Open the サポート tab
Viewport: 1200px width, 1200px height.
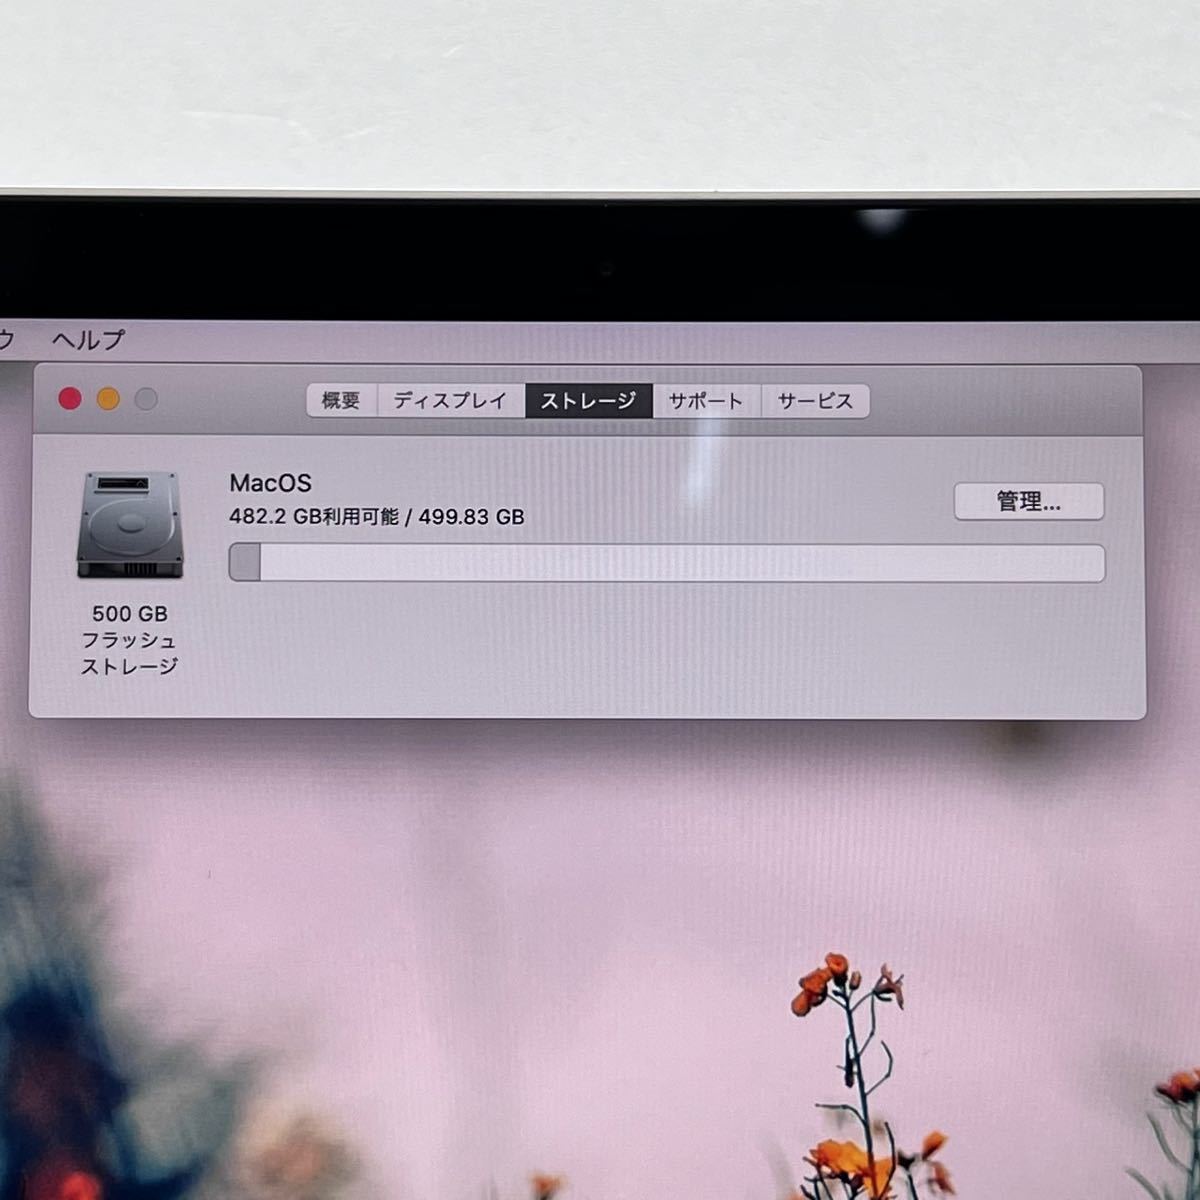pos(707,401)
